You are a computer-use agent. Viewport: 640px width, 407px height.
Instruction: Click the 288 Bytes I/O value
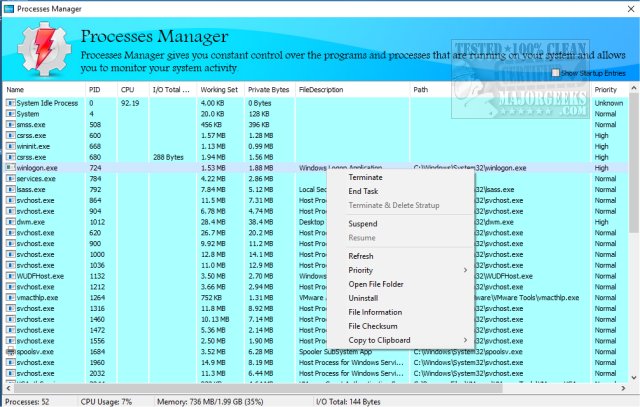[168, 157]
